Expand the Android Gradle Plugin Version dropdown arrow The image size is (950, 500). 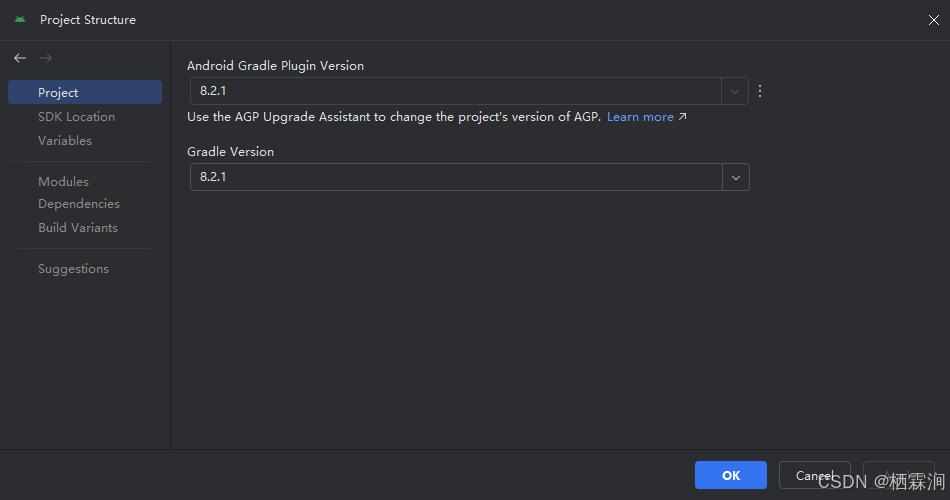pyautogui.click(x=735, y=91)
